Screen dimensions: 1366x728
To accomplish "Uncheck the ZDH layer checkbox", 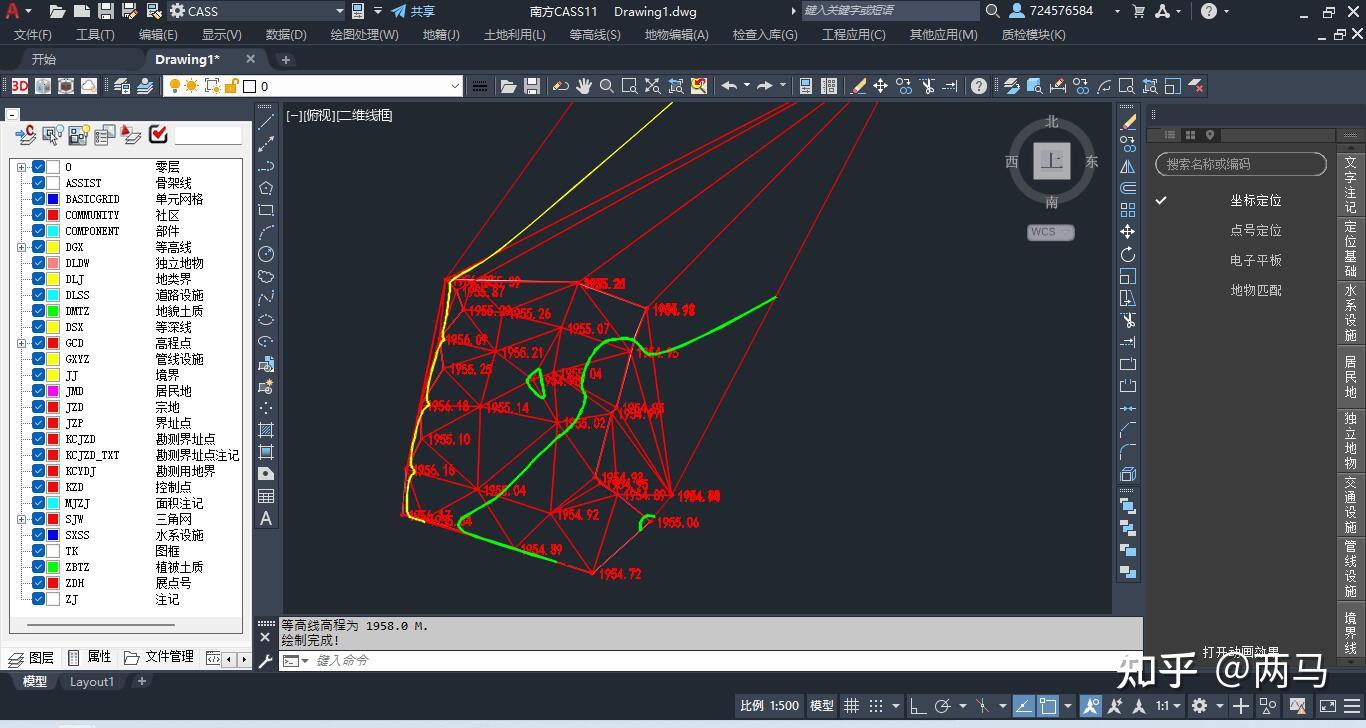I will [40, 583].
